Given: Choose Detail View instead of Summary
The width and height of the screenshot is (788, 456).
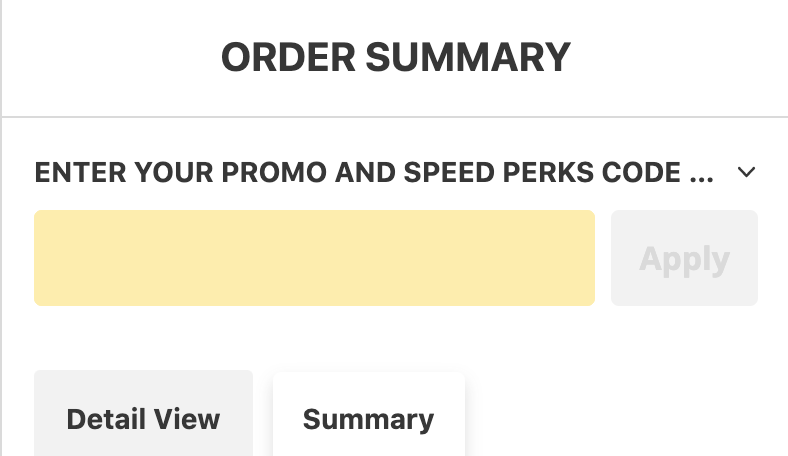Looking at the screenshot, I should pos(143,417).
